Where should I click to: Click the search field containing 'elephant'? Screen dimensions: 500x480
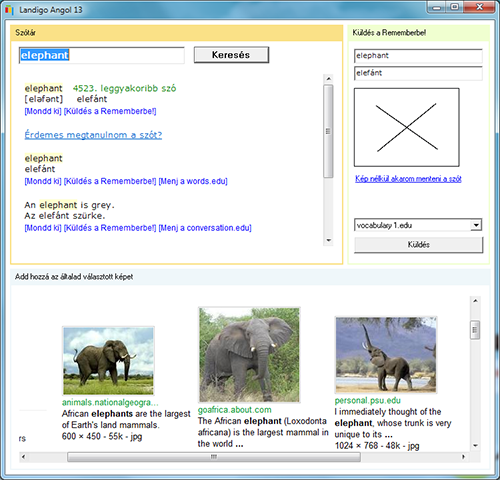pos(102,55)
